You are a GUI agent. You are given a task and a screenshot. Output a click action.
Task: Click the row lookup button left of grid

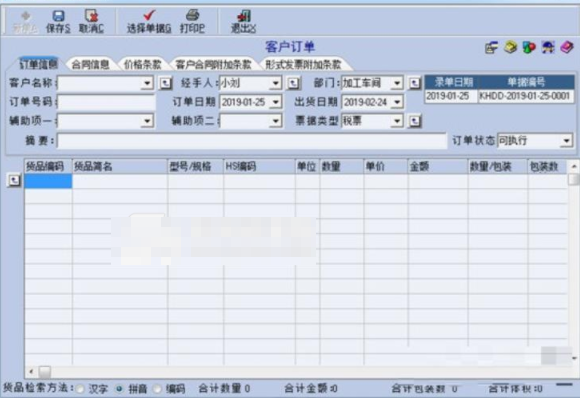[x=14, y=181]
